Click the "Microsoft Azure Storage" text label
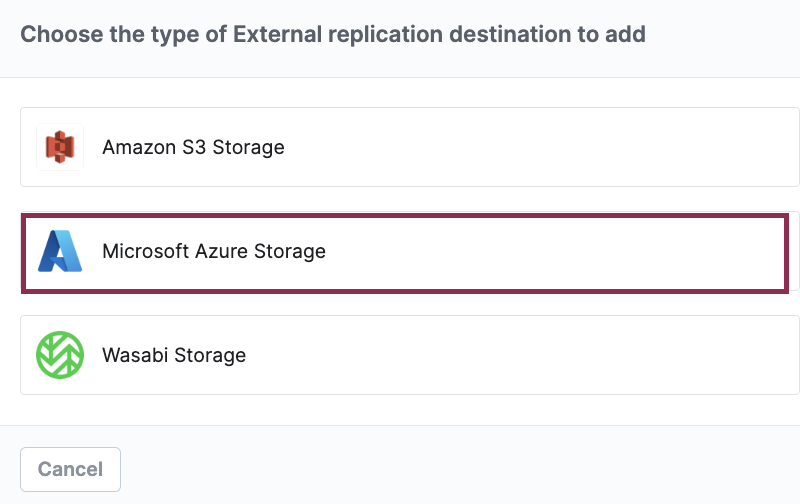Viewport: 800px width, 504px height. (214, 251)
